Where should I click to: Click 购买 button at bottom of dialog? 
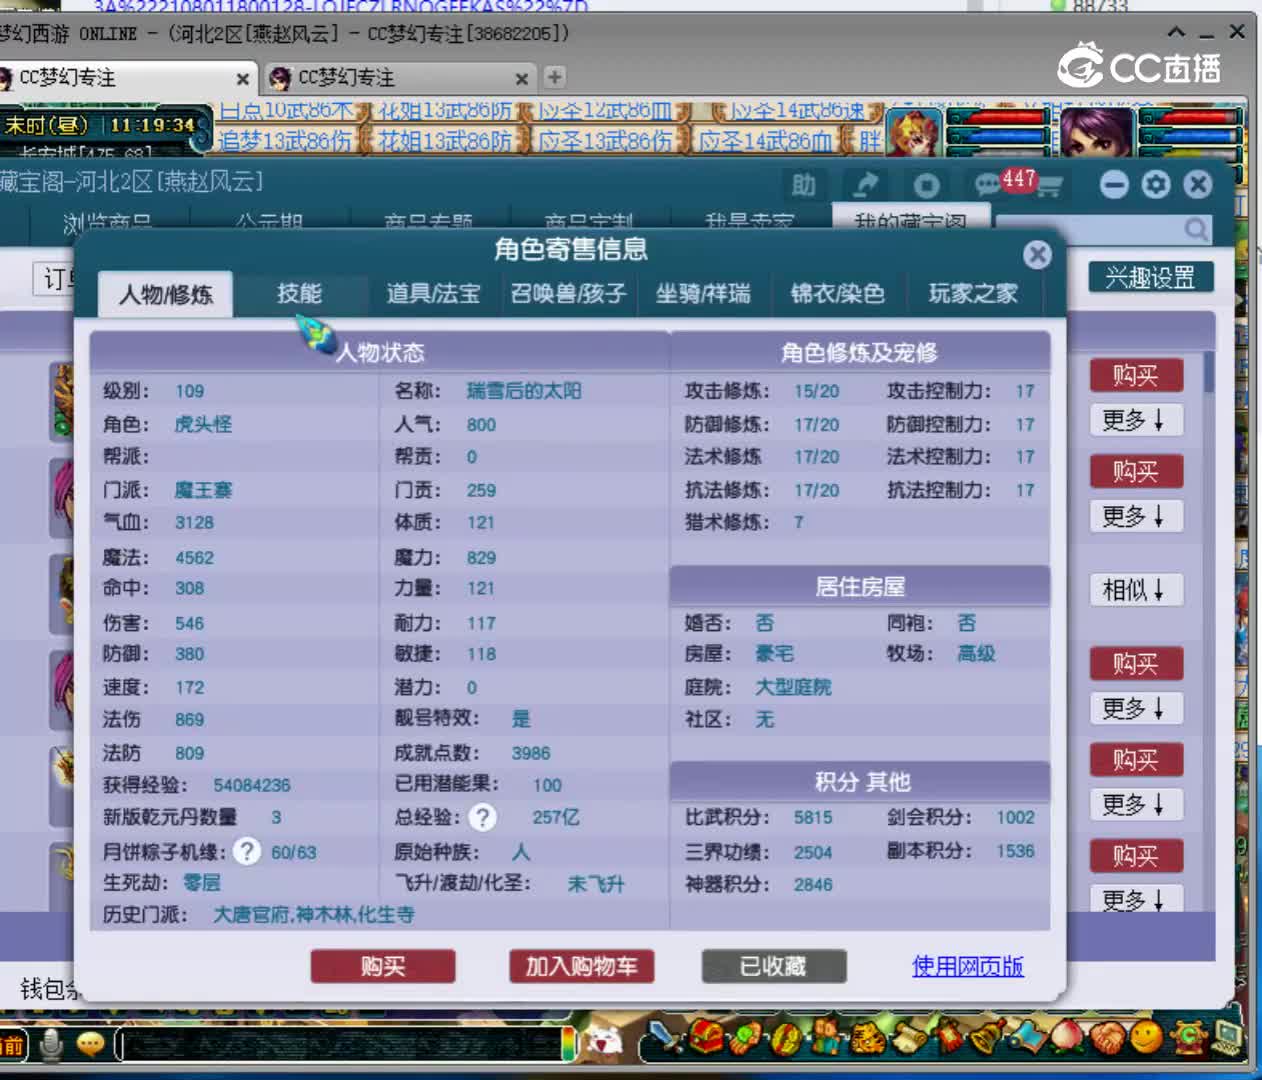tap(383, 967)
